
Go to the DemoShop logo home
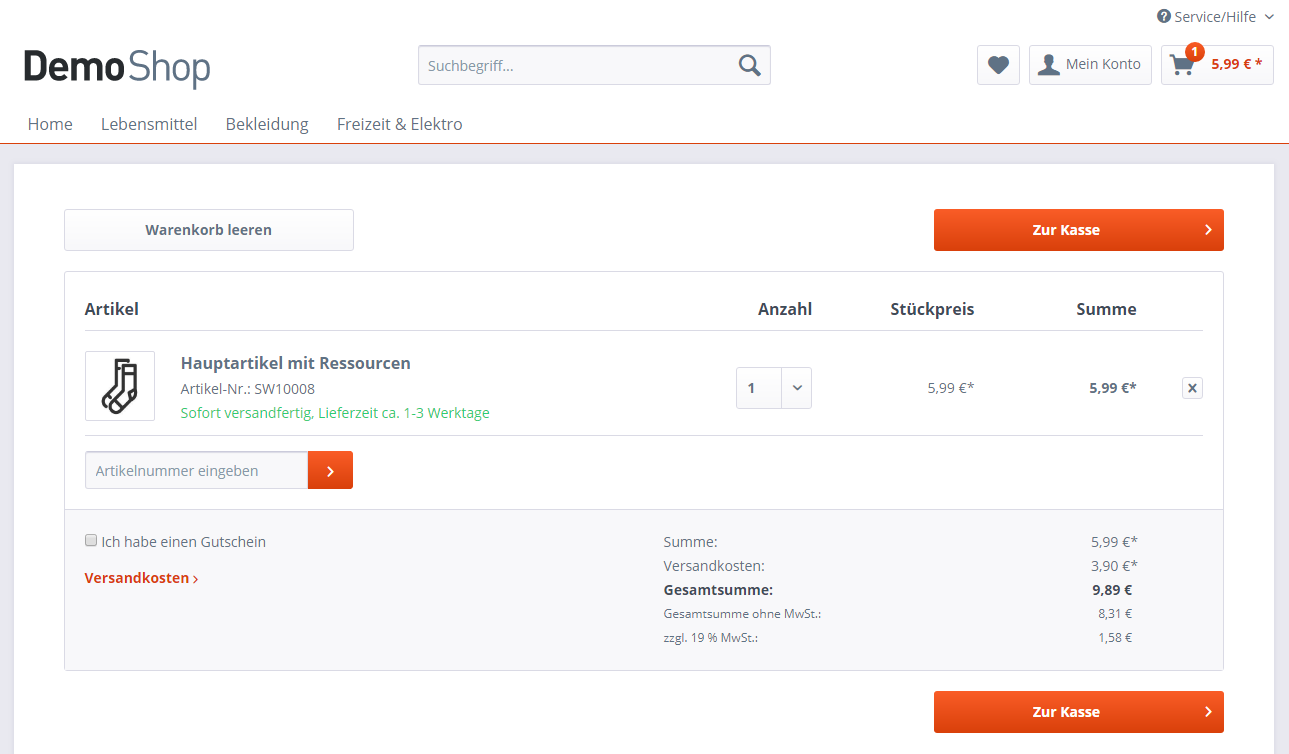pyautogui.click(x=117, y=67)
